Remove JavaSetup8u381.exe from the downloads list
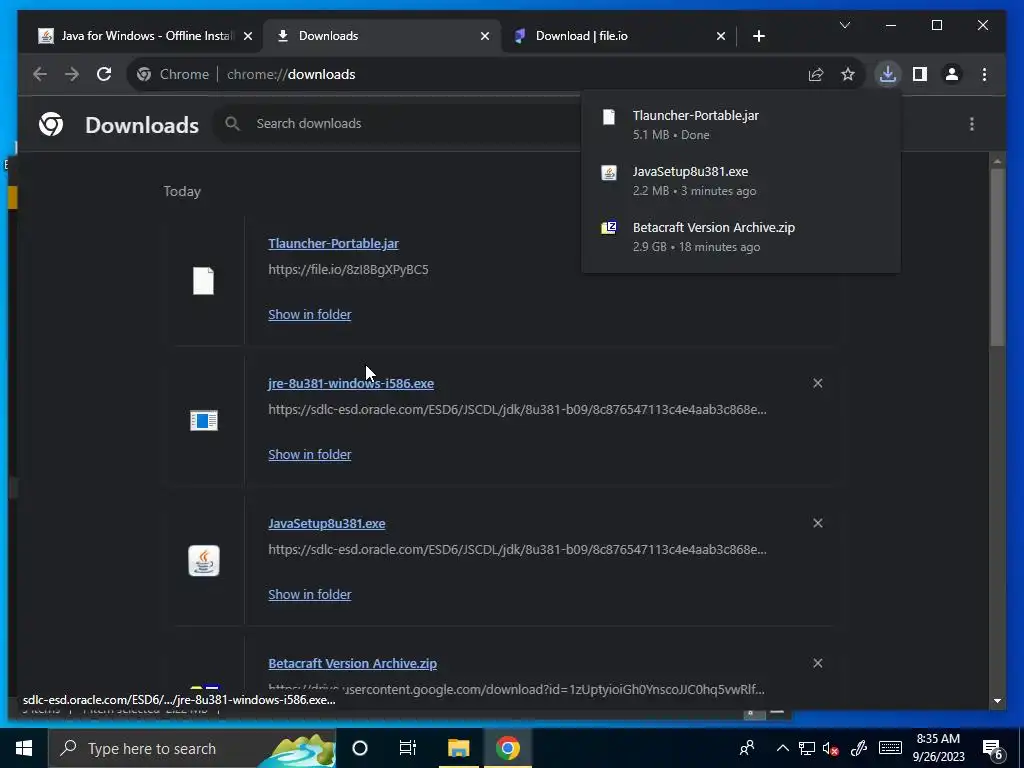 point(818,523)
